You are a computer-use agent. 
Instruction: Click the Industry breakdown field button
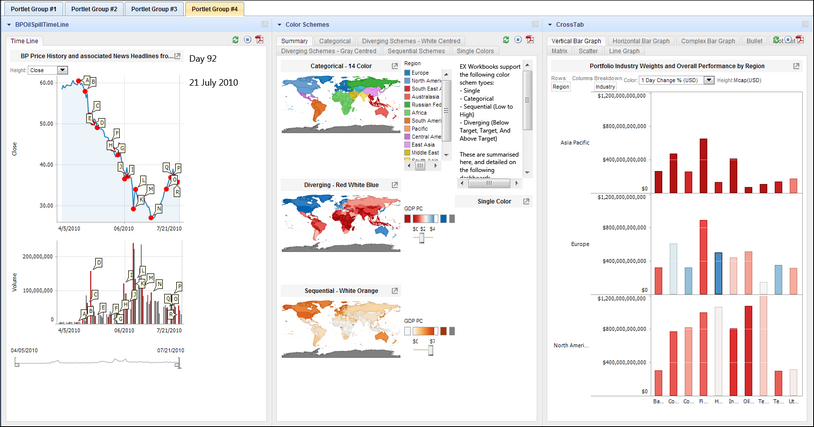[606, 87]
